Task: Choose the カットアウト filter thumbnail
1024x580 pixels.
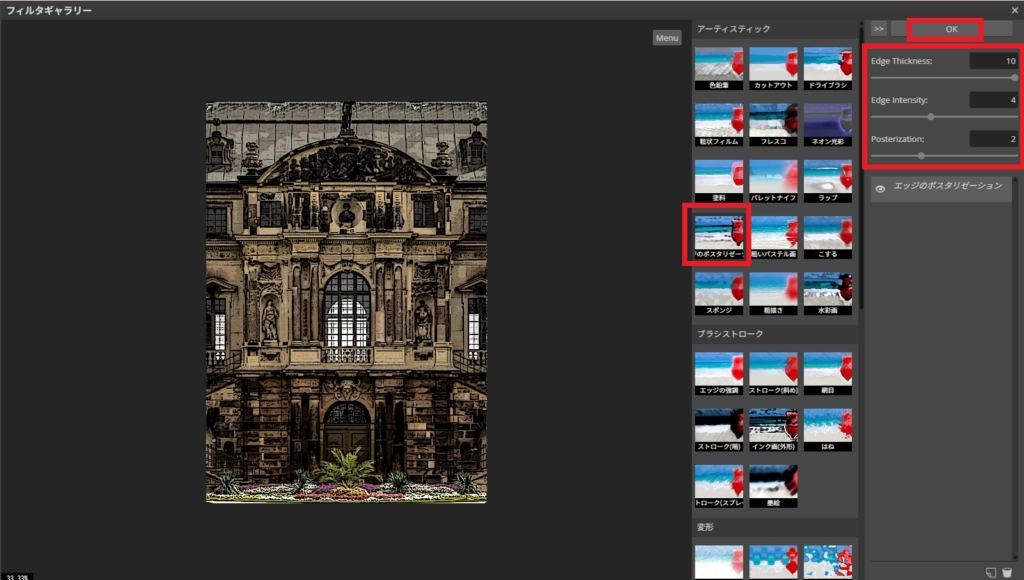Action: [774, 68]
